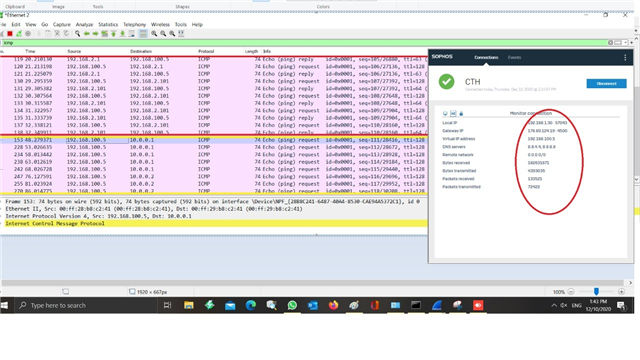Click Paint zoom out minus button

point(571,291)
